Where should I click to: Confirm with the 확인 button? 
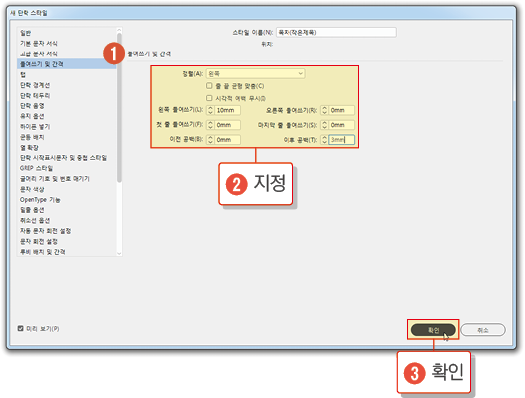433,330
